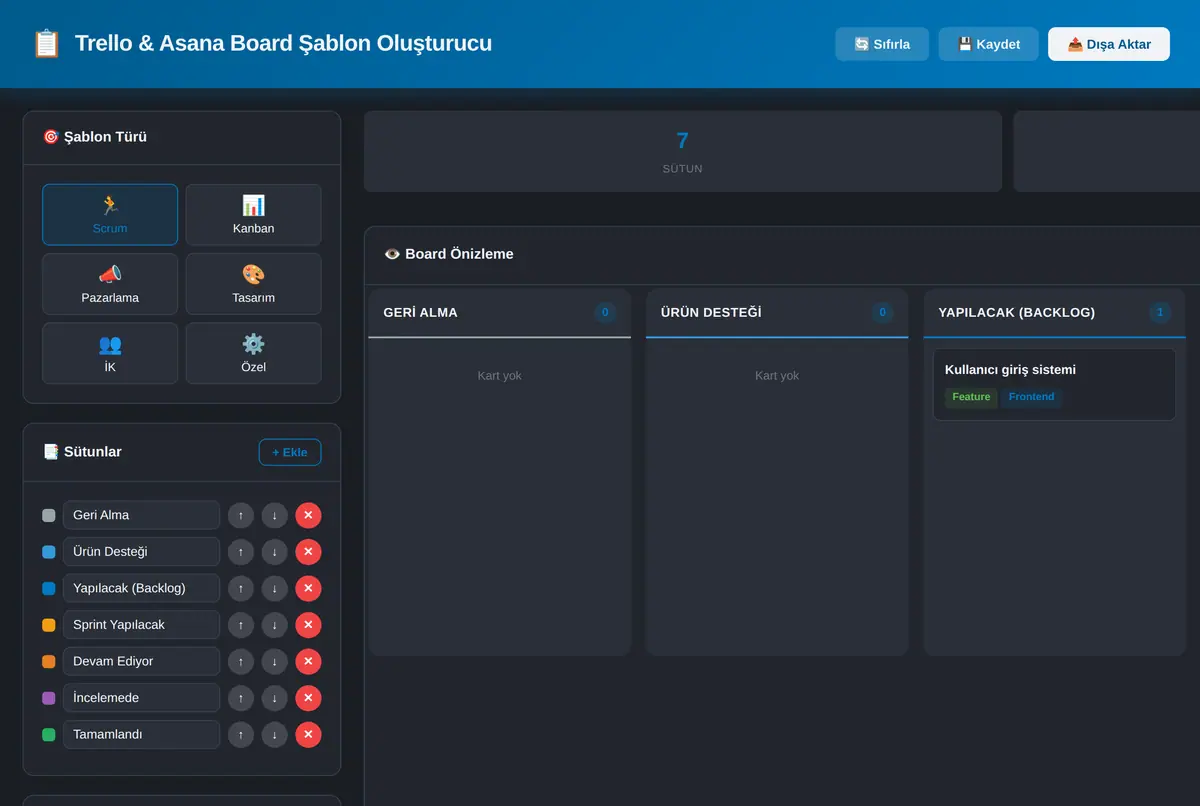The width and height of the screenshot is (1200, 806).
Task: Delete the Devam Ediyor column
Action: 308,661
